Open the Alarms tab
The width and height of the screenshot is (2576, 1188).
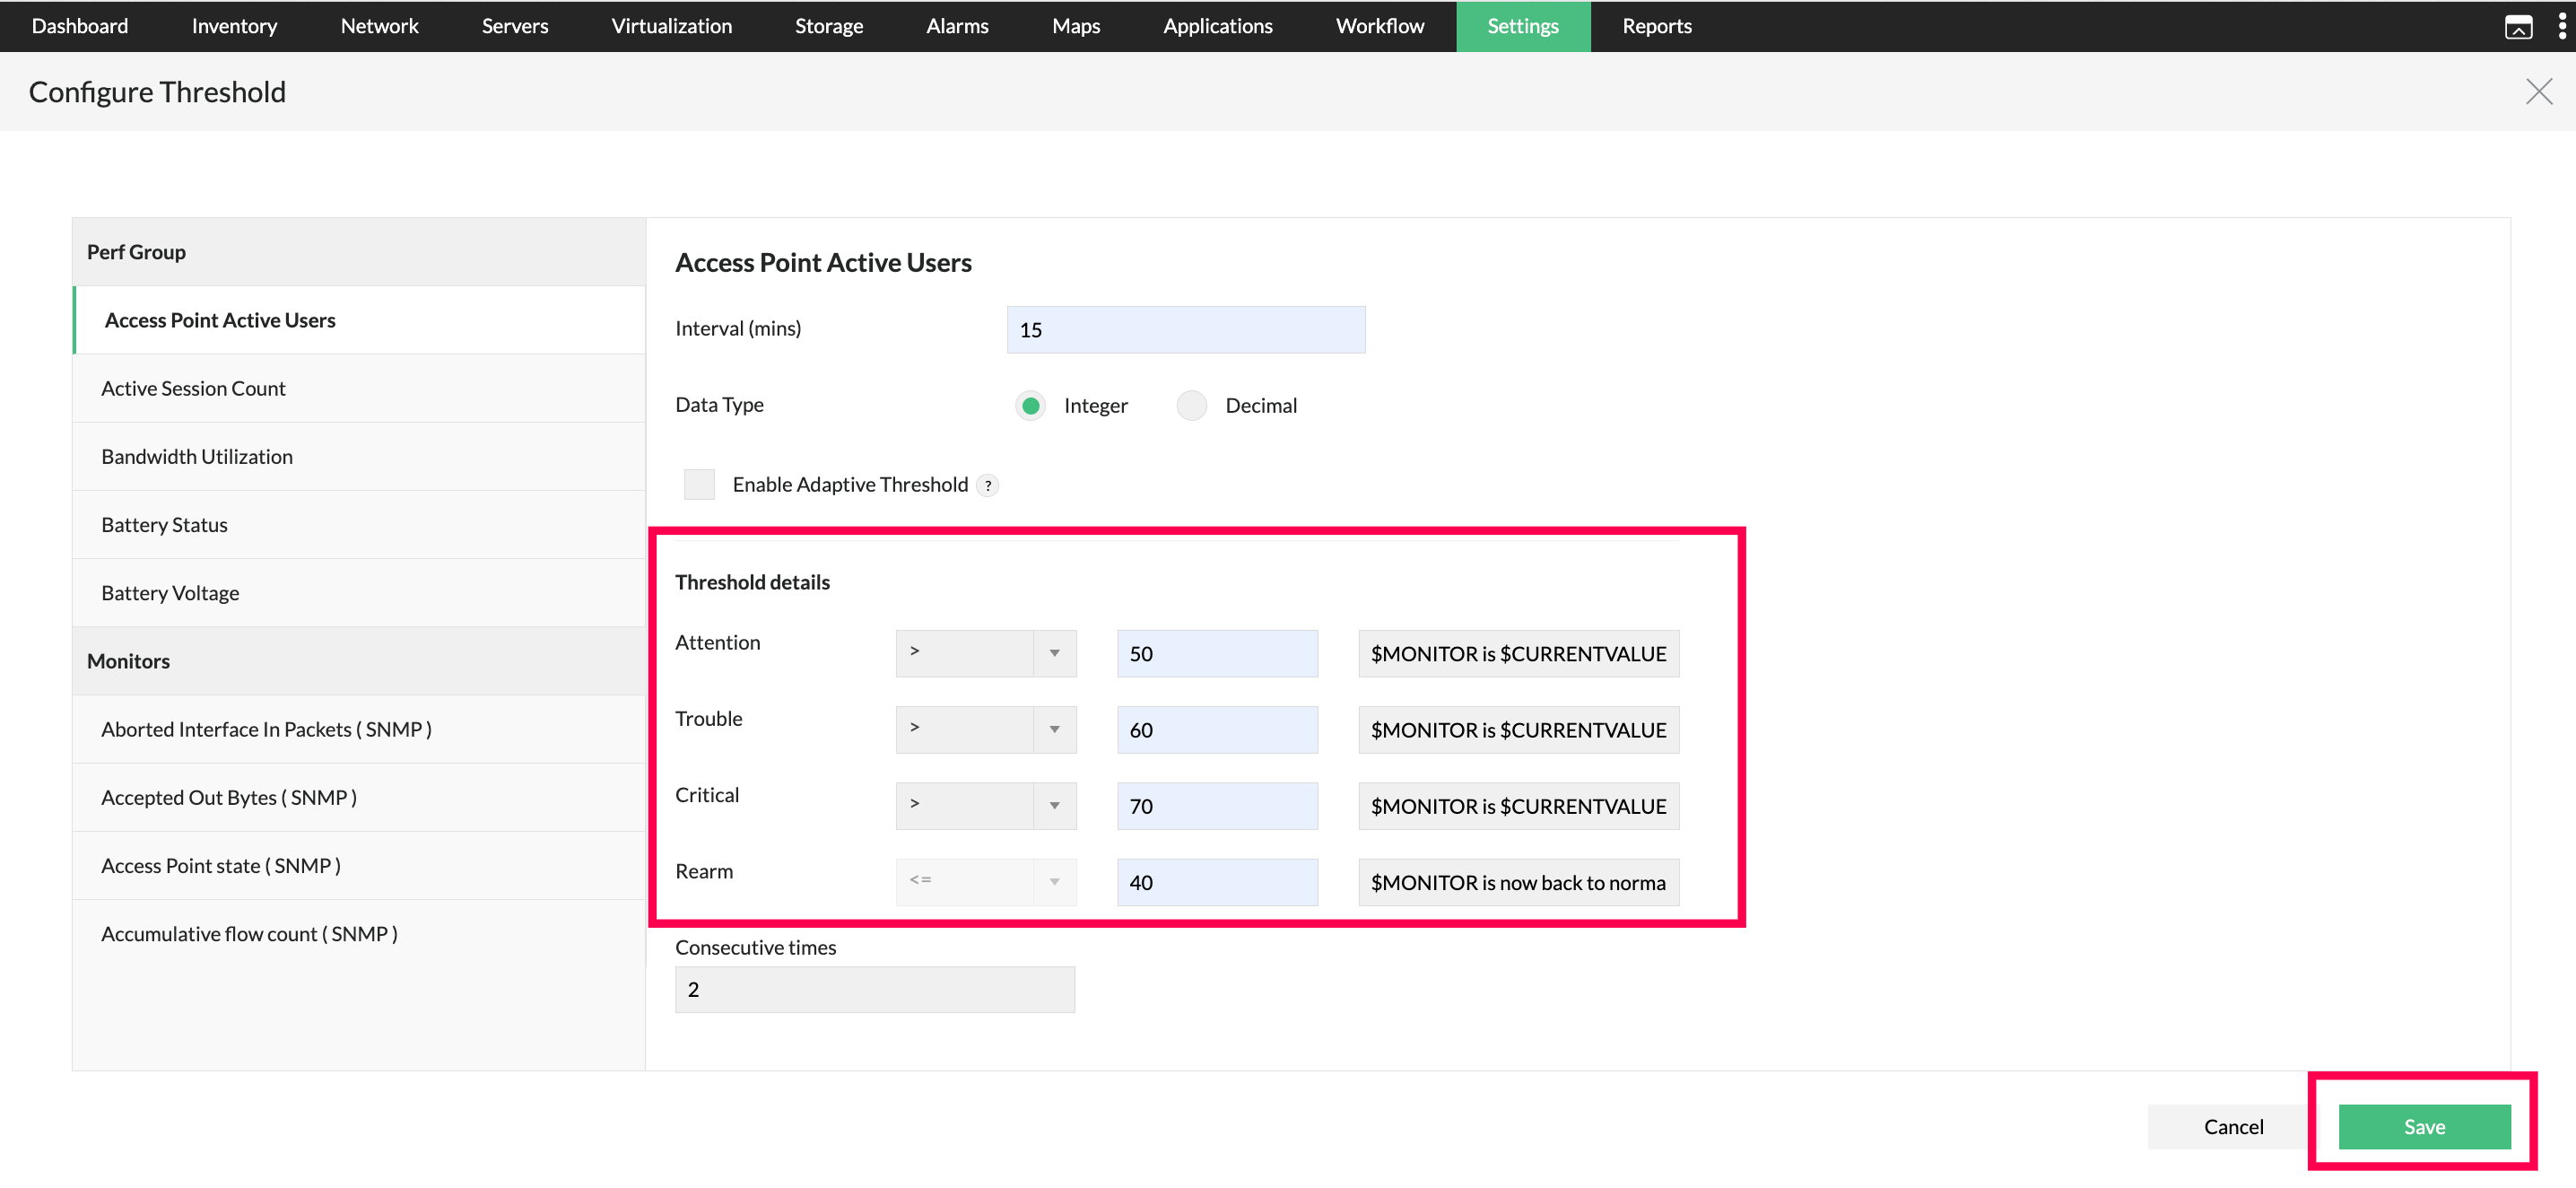(x=957, y=26)
